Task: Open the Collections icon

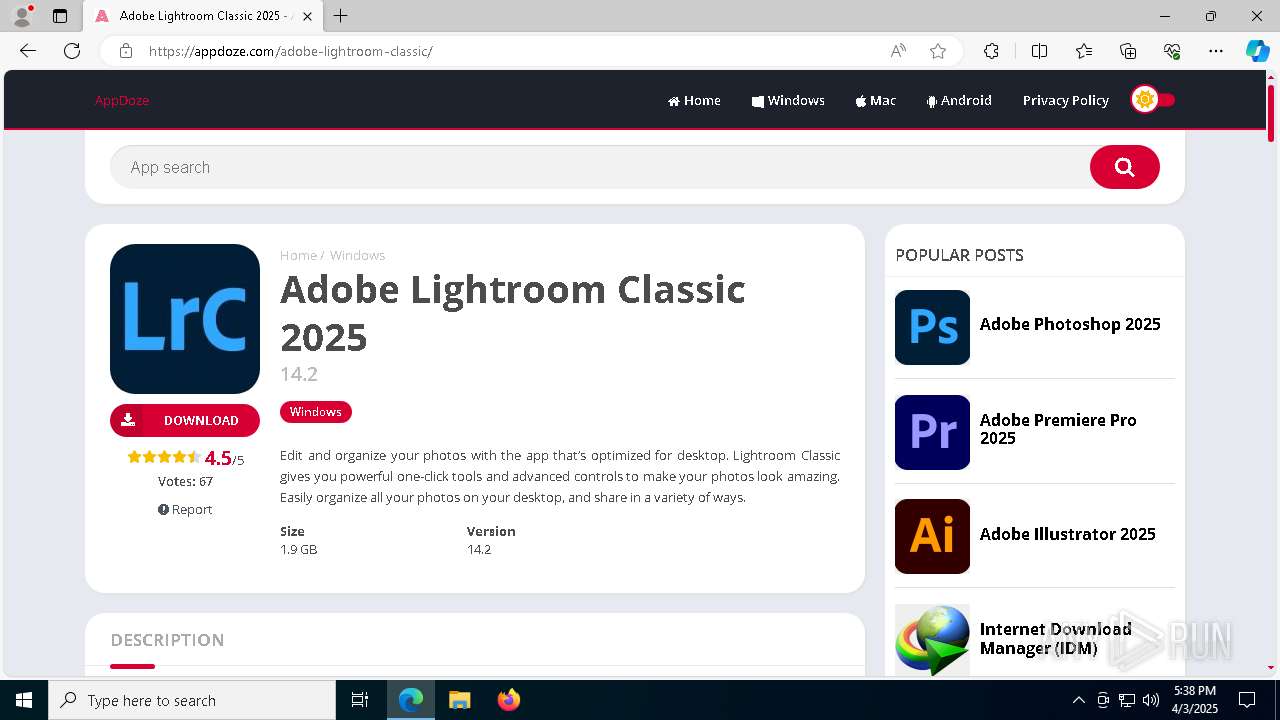Action: 1128,51
